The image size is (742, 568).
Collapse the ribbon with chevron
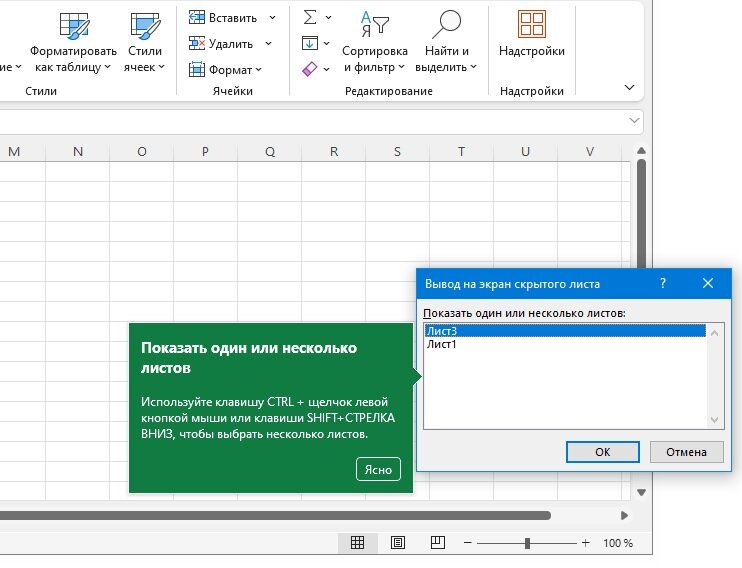[629, 88]
